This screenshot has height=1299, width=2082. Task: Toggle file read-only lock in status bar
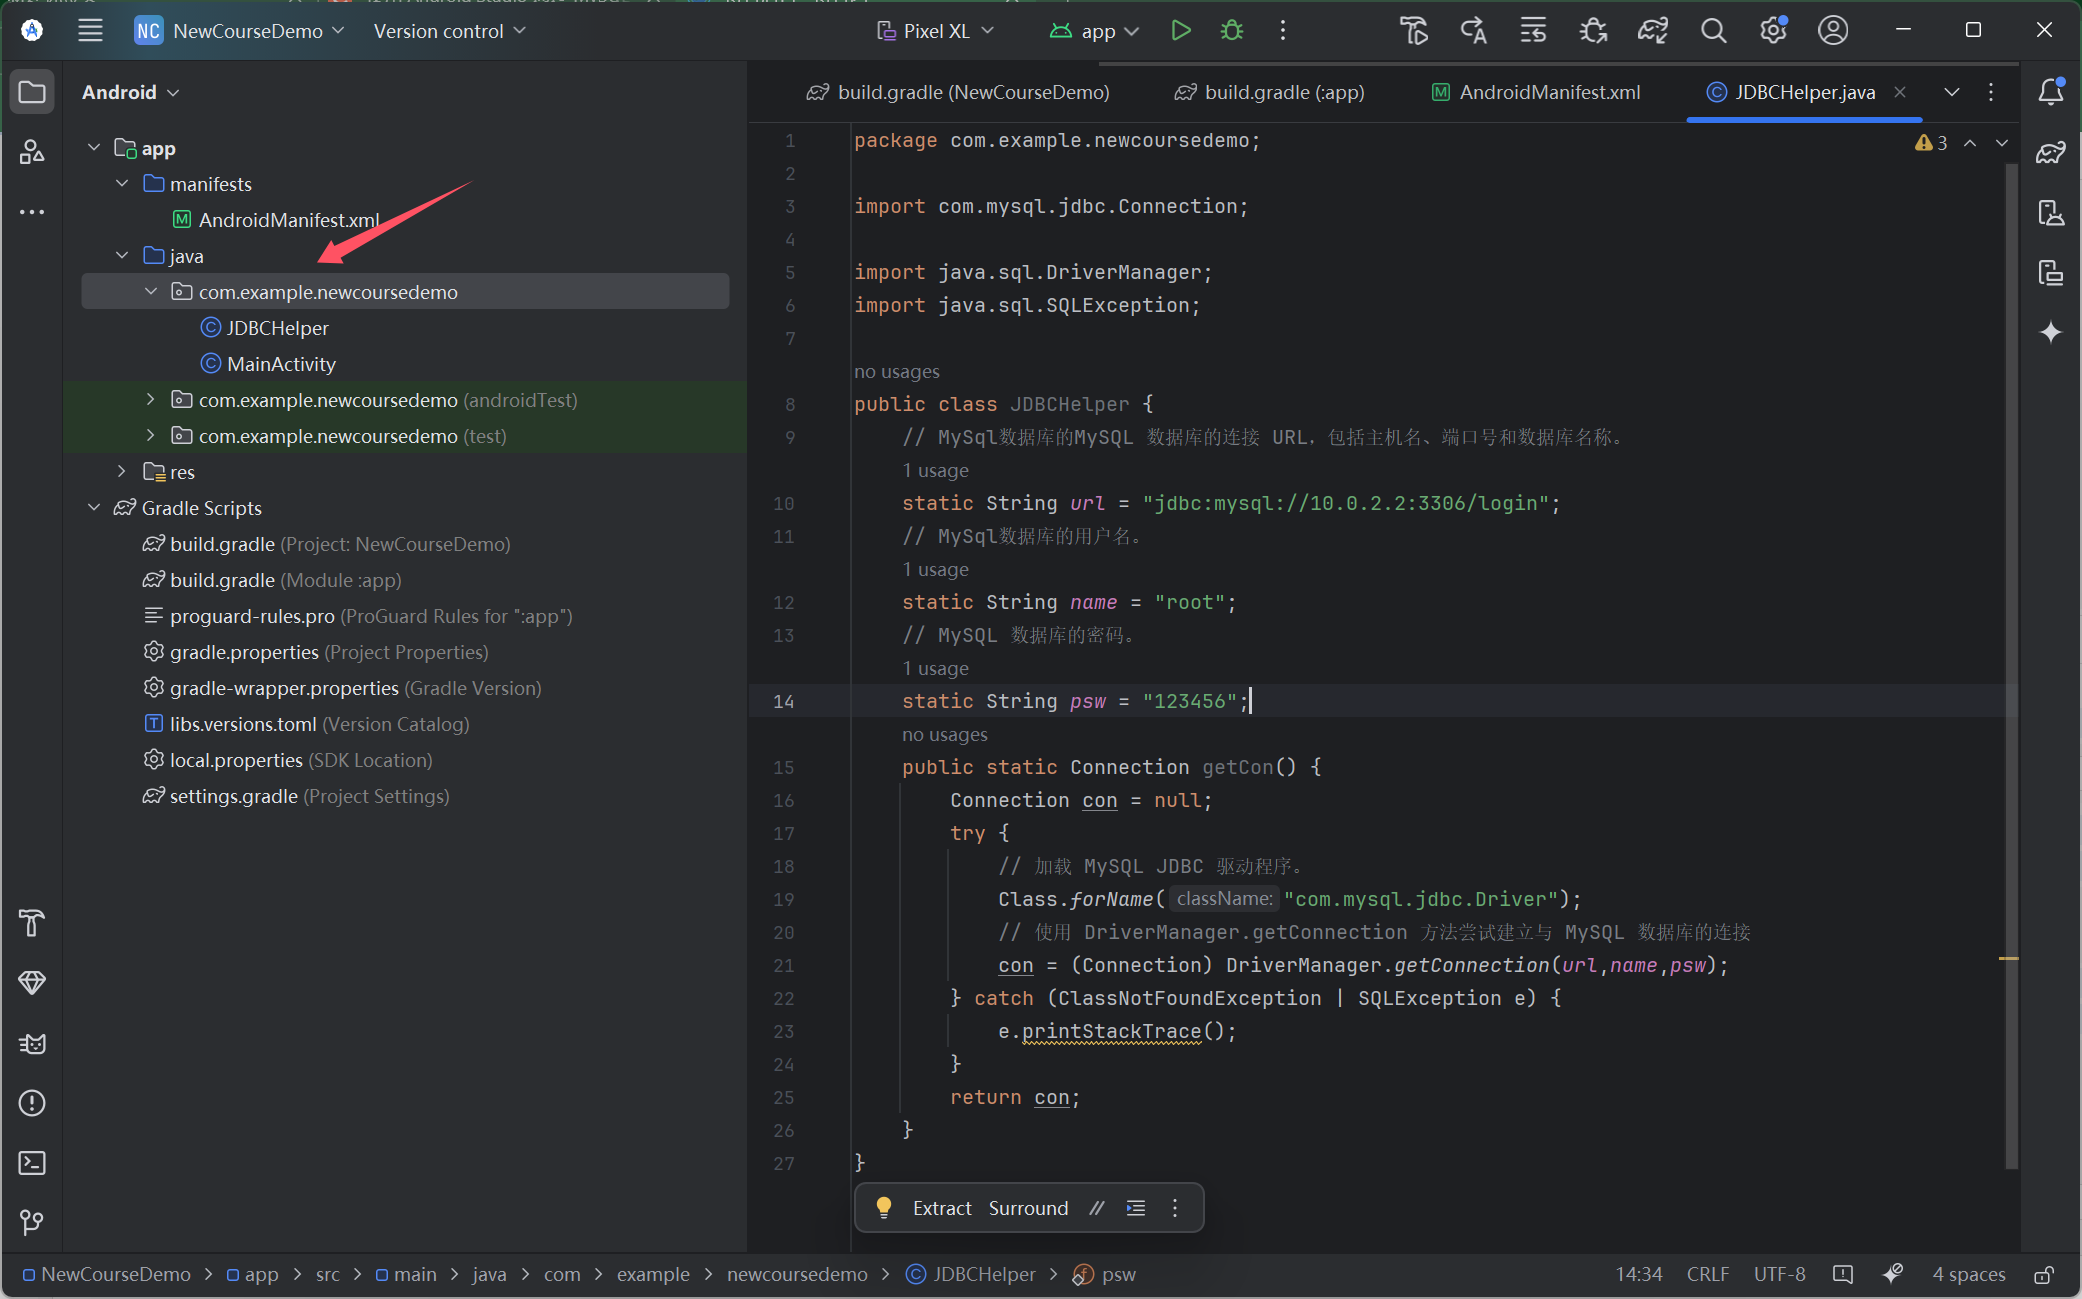pyautogui.click(x=2044, y=1275)
